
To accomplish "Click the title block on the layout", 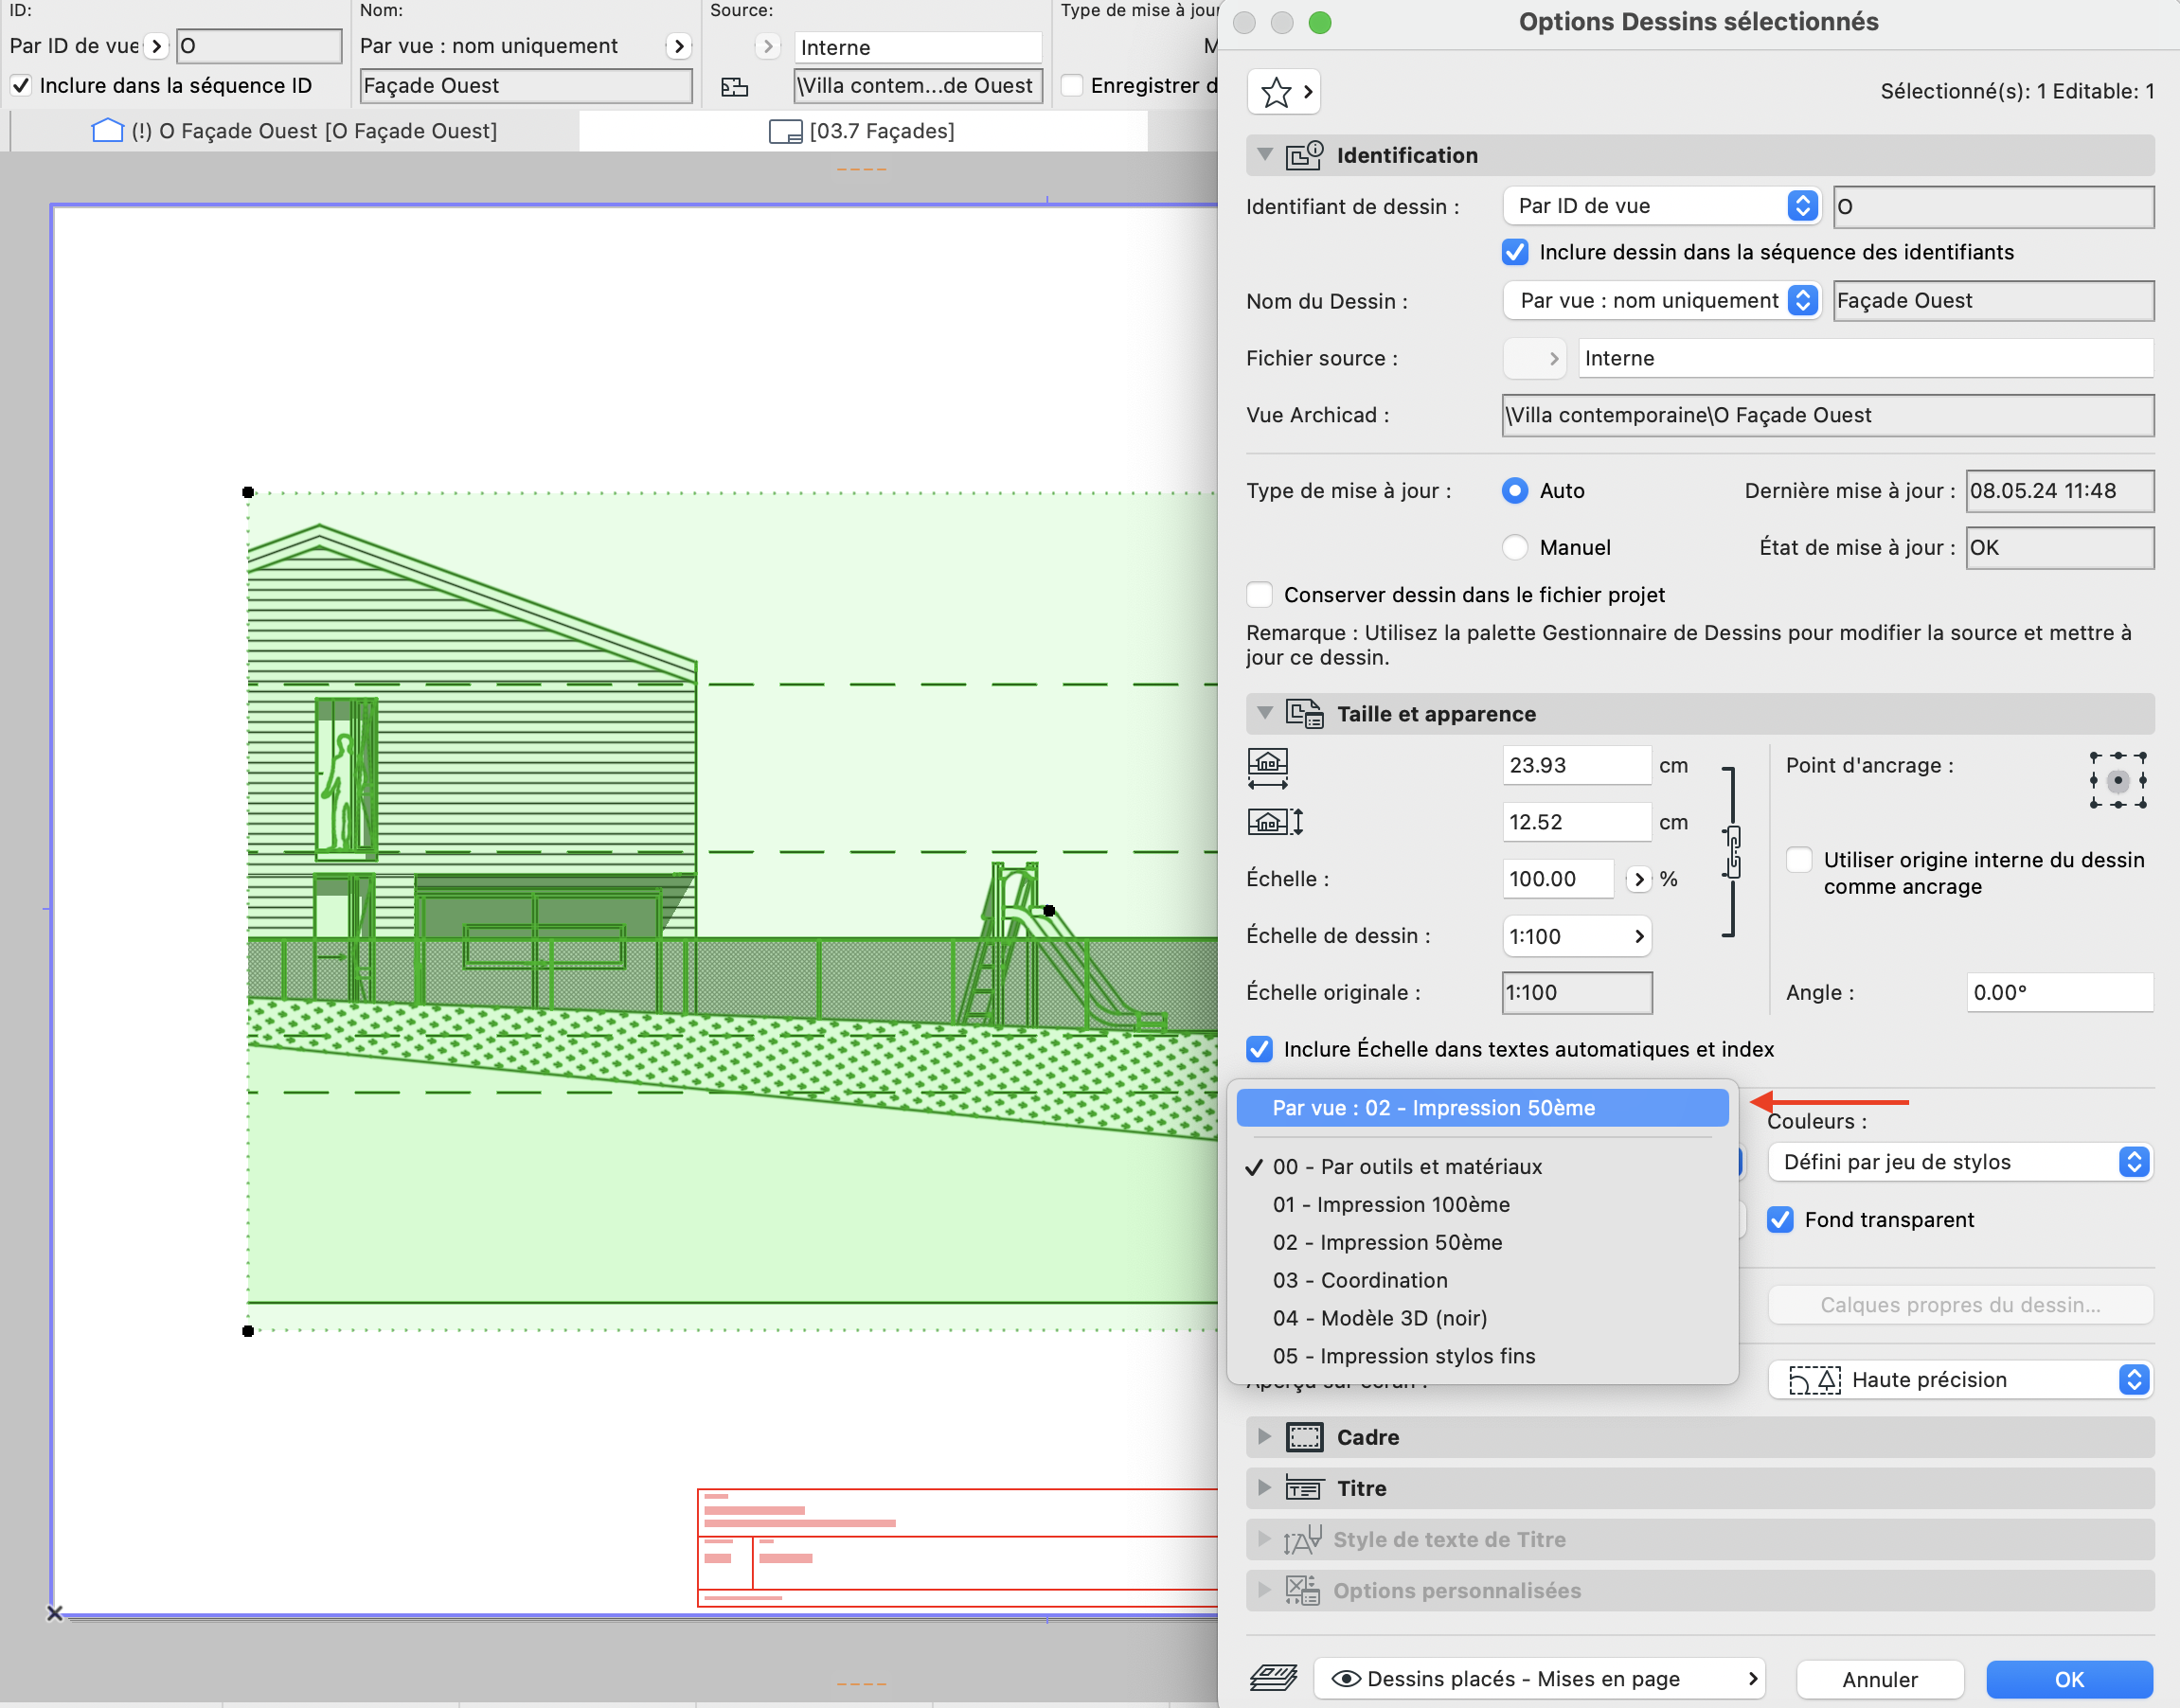I will tap(957, 1547).
